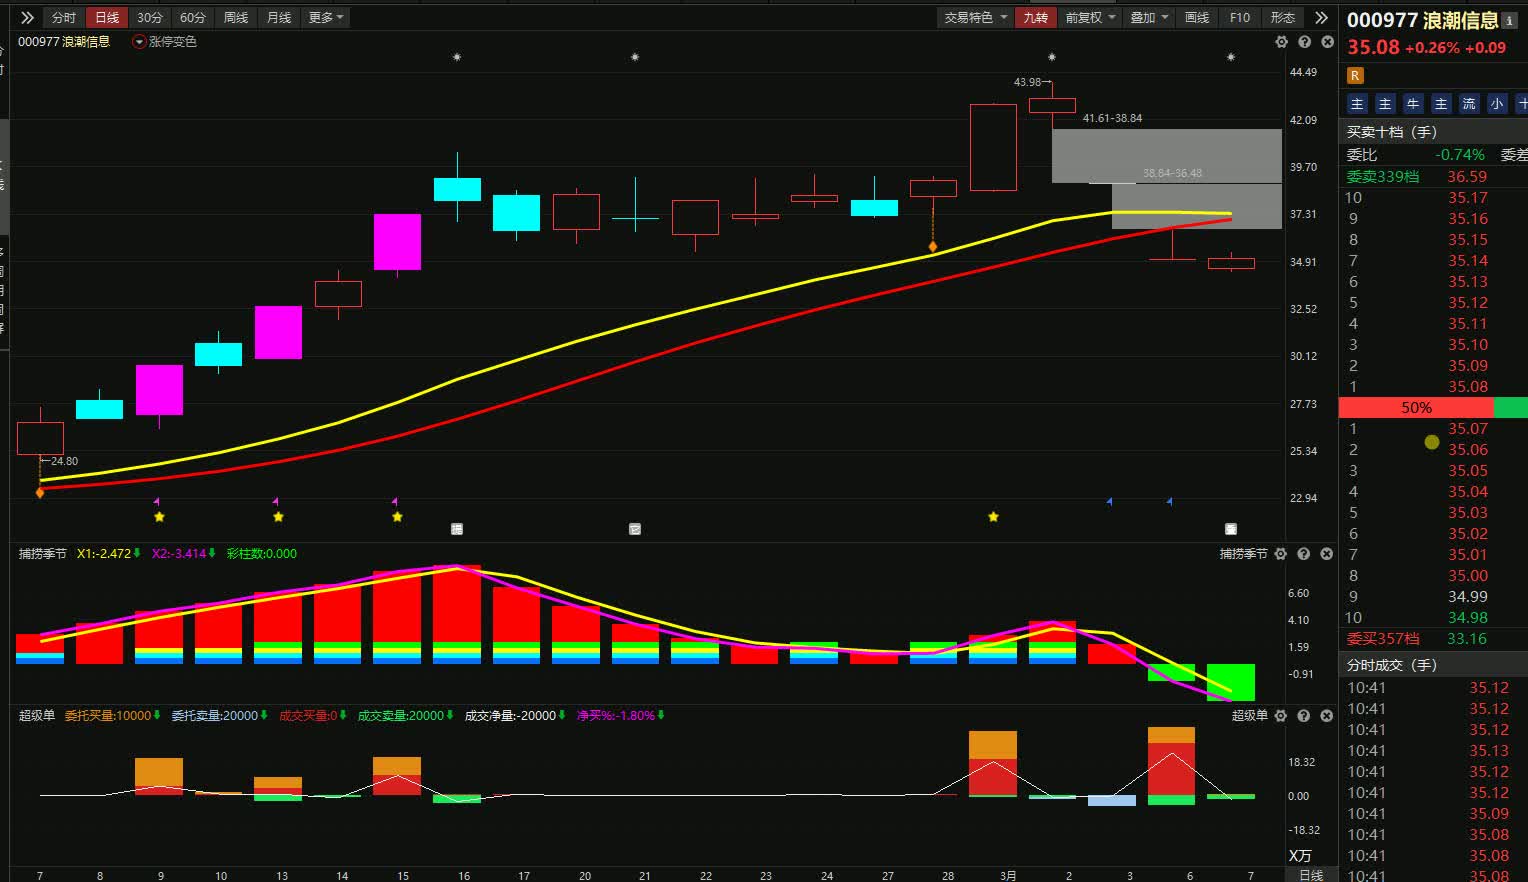Screen dimensions: 1528x882
Task: Click the orange diamond marker at 24.80 low
Action: 40,492
